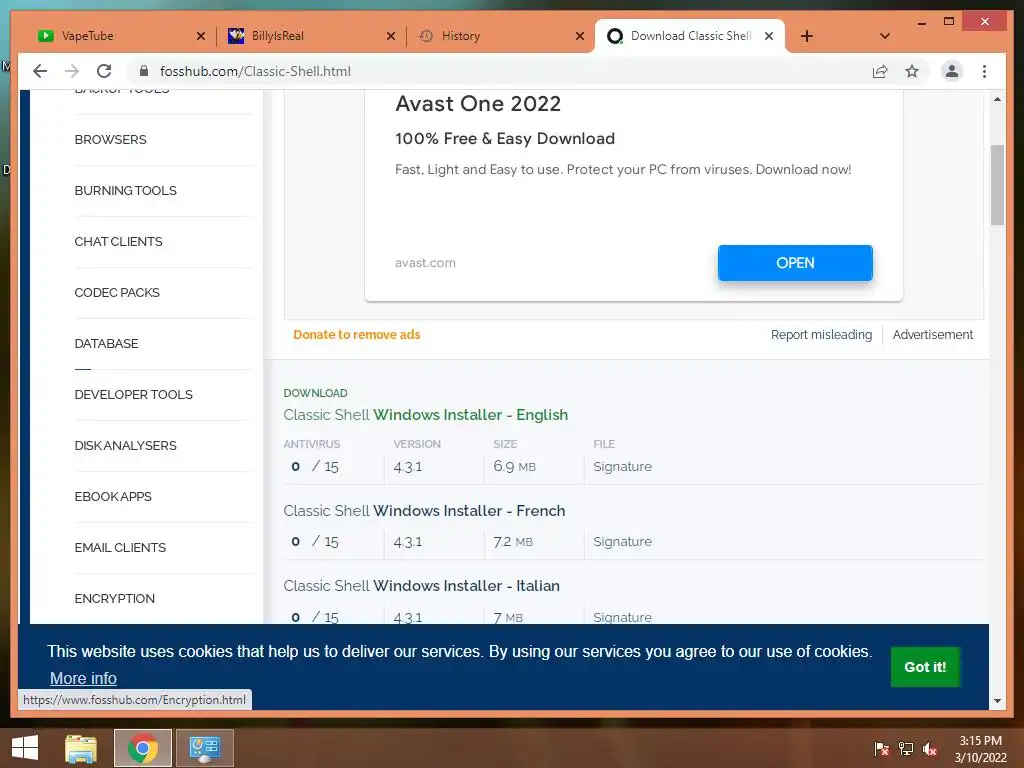
Task: Open the EMAIL CLIENTS category
Action: click(x=120, y=547)
